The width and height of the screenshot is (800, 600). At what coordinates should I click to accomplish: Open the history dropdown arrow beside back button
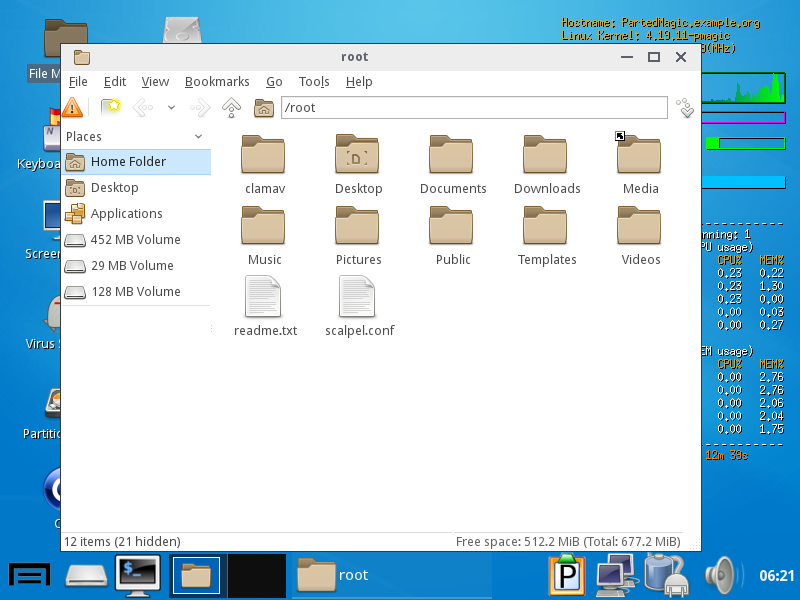pyautogui.click(x=171, y=107)
